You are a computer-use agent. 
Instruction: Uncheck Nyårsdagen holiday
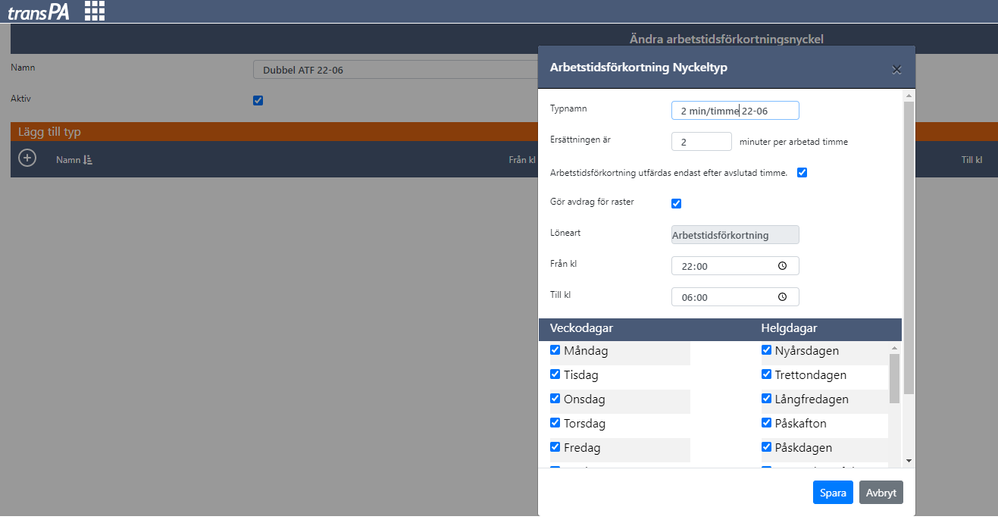[766, 350]
